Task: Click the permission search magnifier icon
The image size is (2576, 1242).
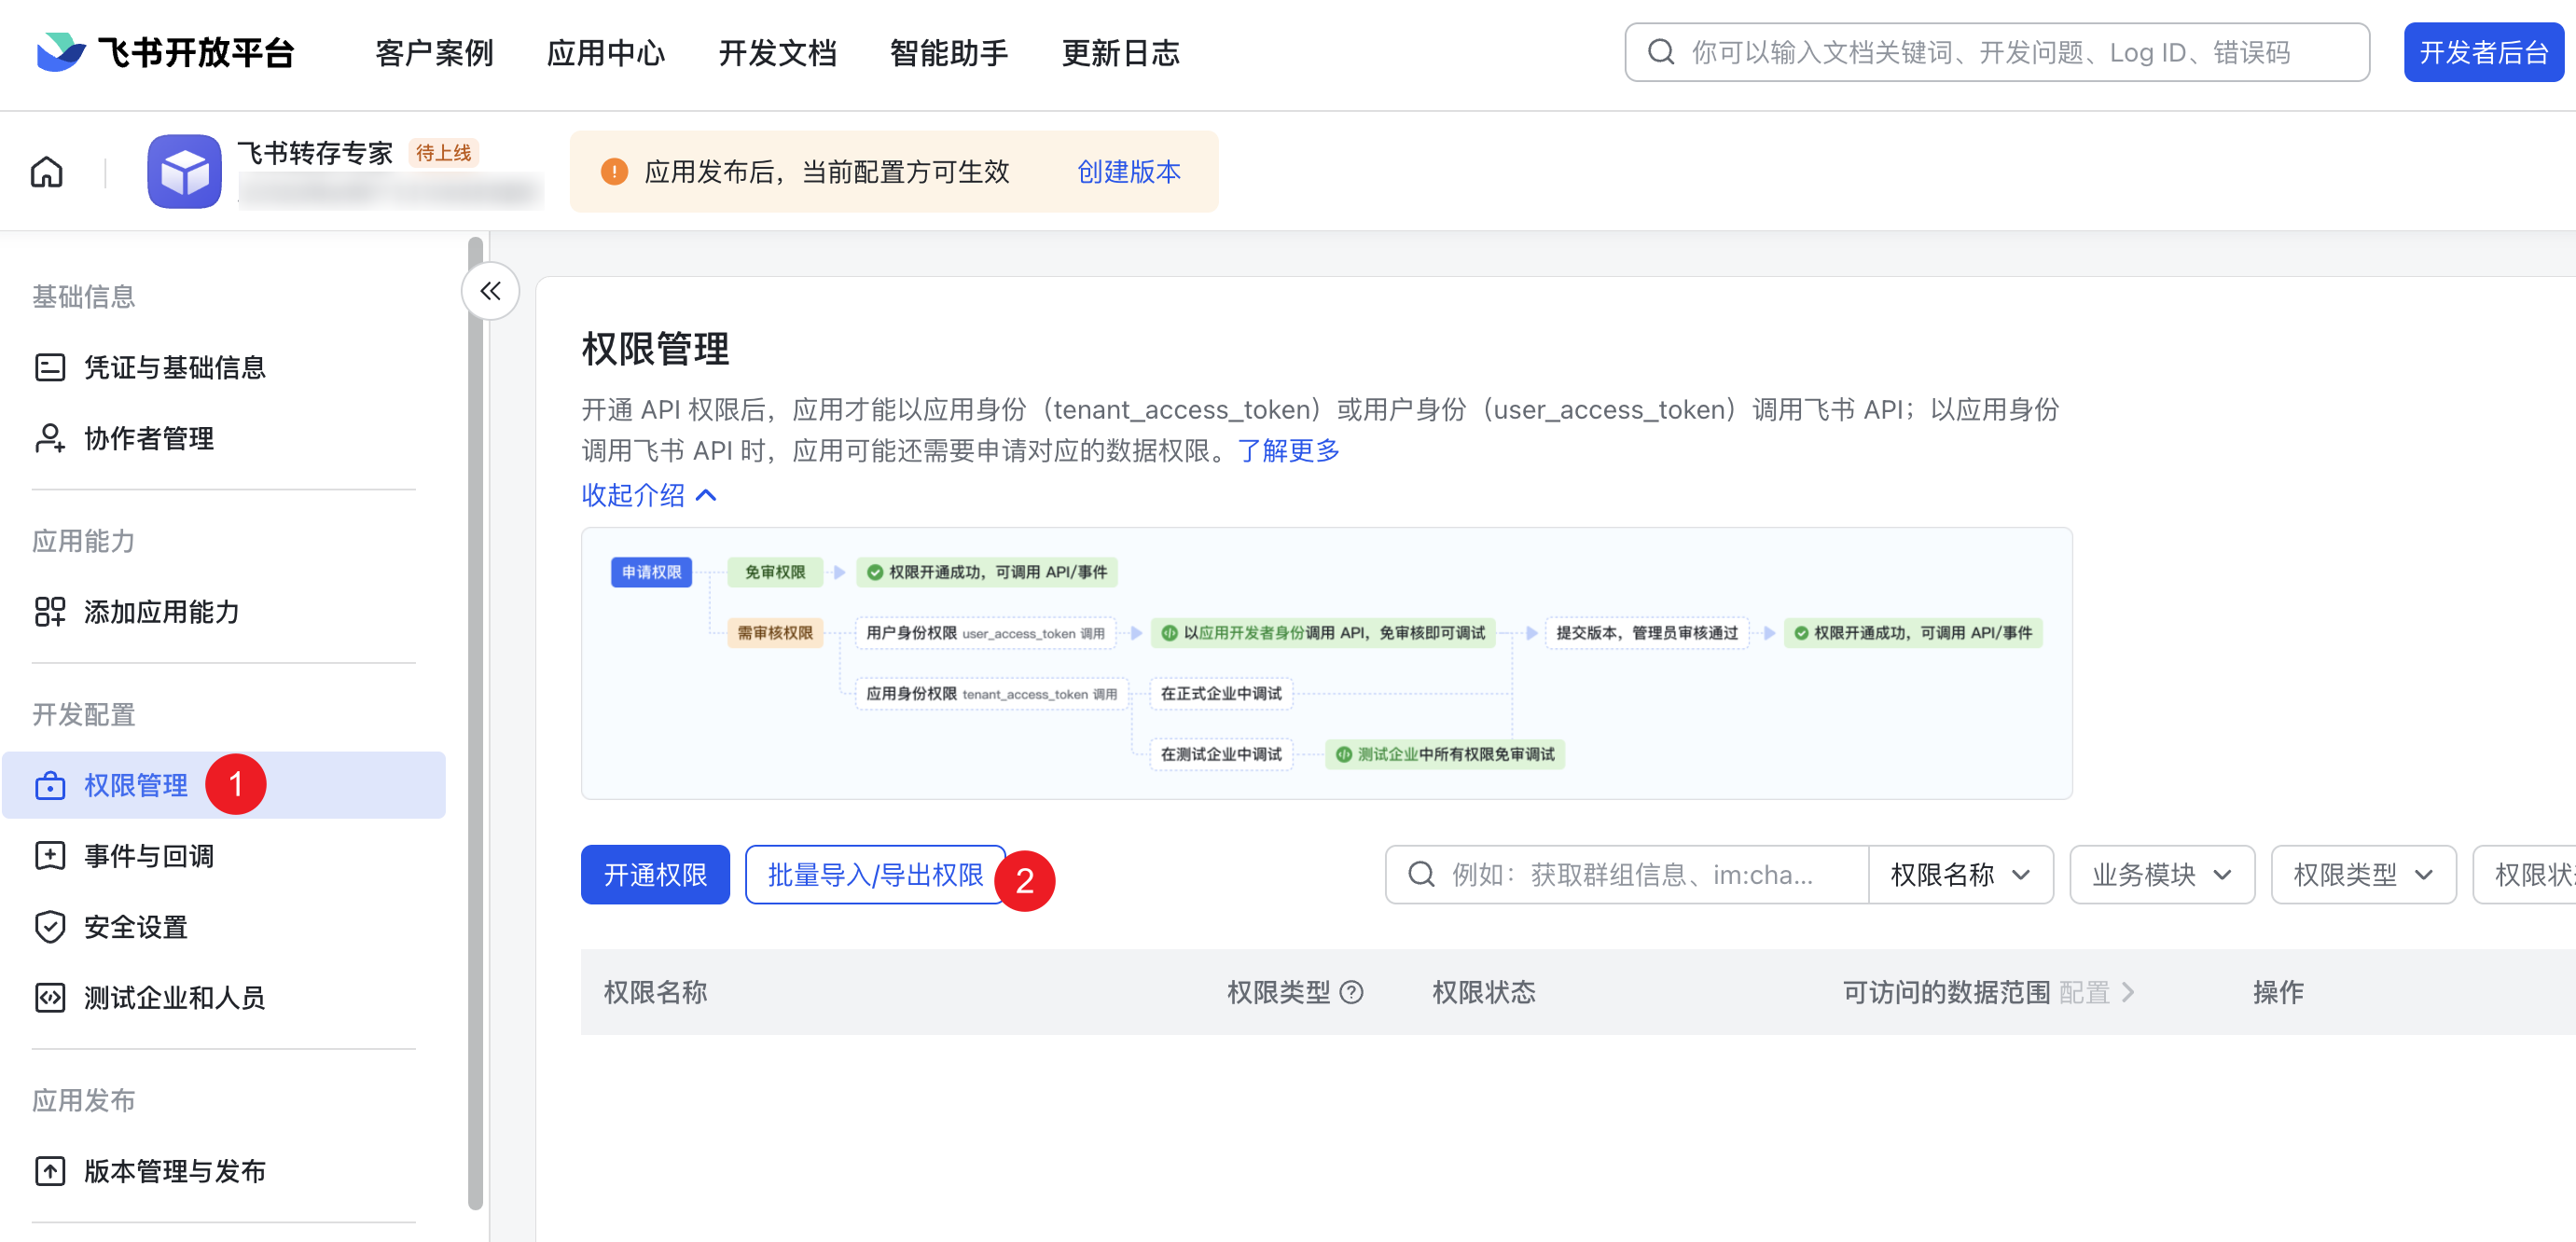Action: 1421,875
